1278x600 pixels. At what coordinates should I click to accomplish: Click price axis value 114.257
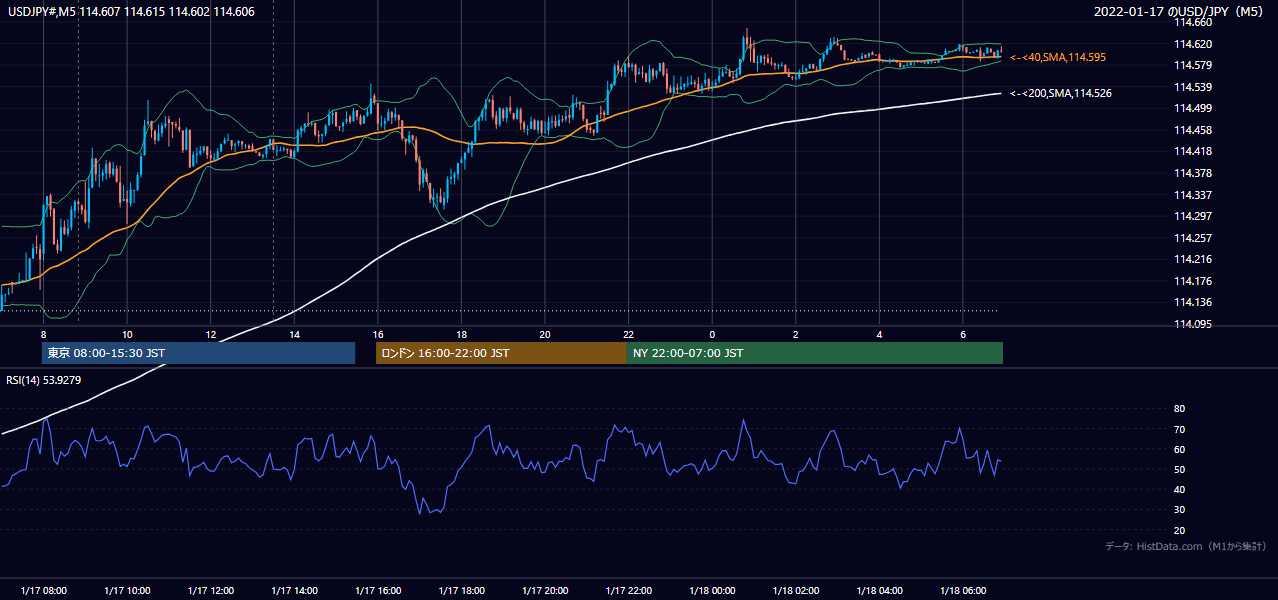tap(1195, 238)
